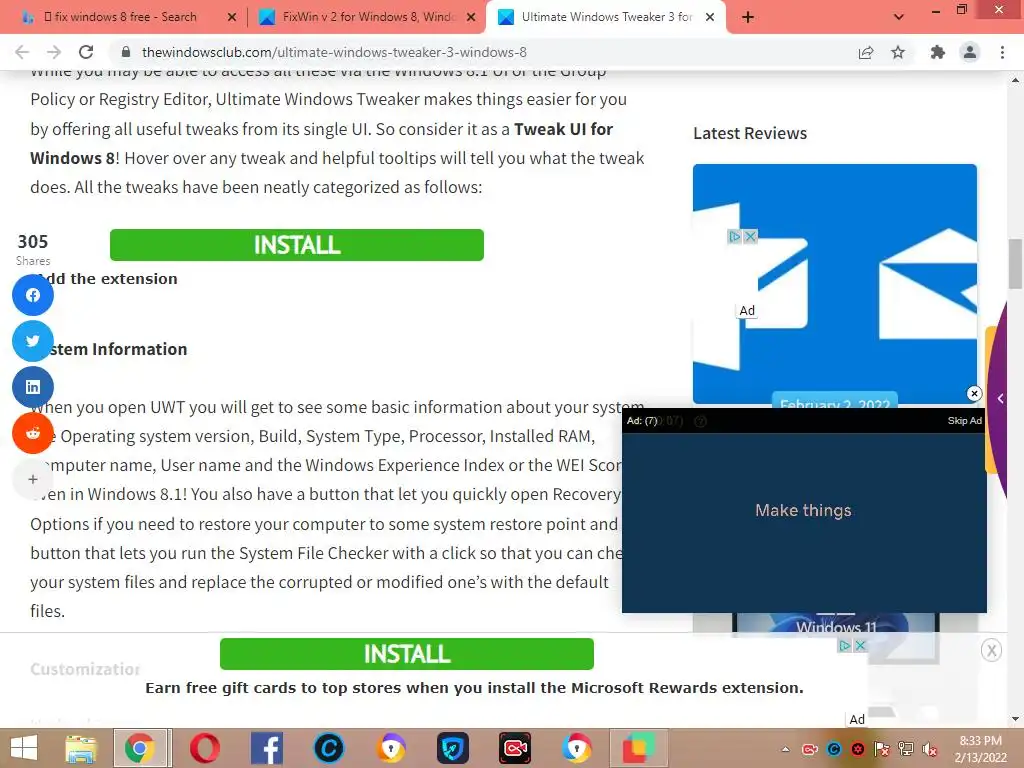Expand the side panel chevron arrow
Viewport: 1024px width, 768px height.
pos(1000,398)
